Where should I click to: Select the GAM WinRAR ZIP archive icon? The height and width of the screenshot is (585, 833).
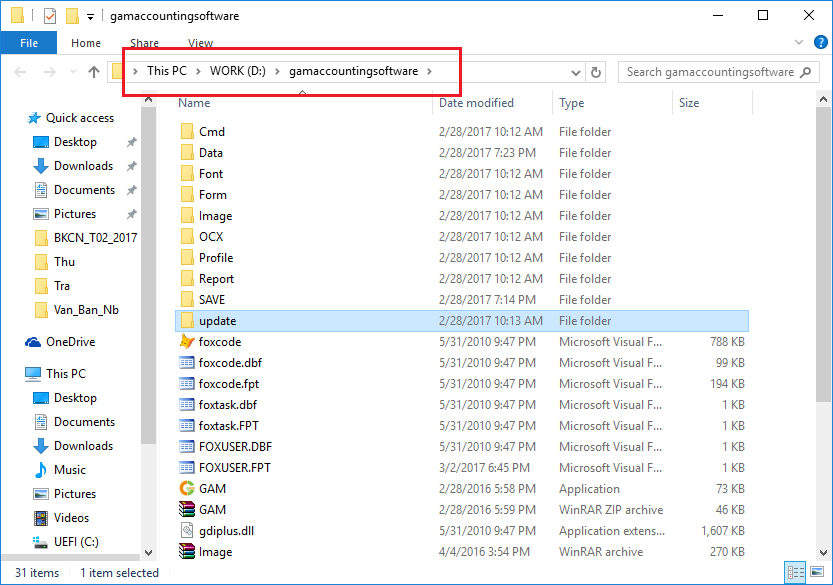[x=187, y=510]
